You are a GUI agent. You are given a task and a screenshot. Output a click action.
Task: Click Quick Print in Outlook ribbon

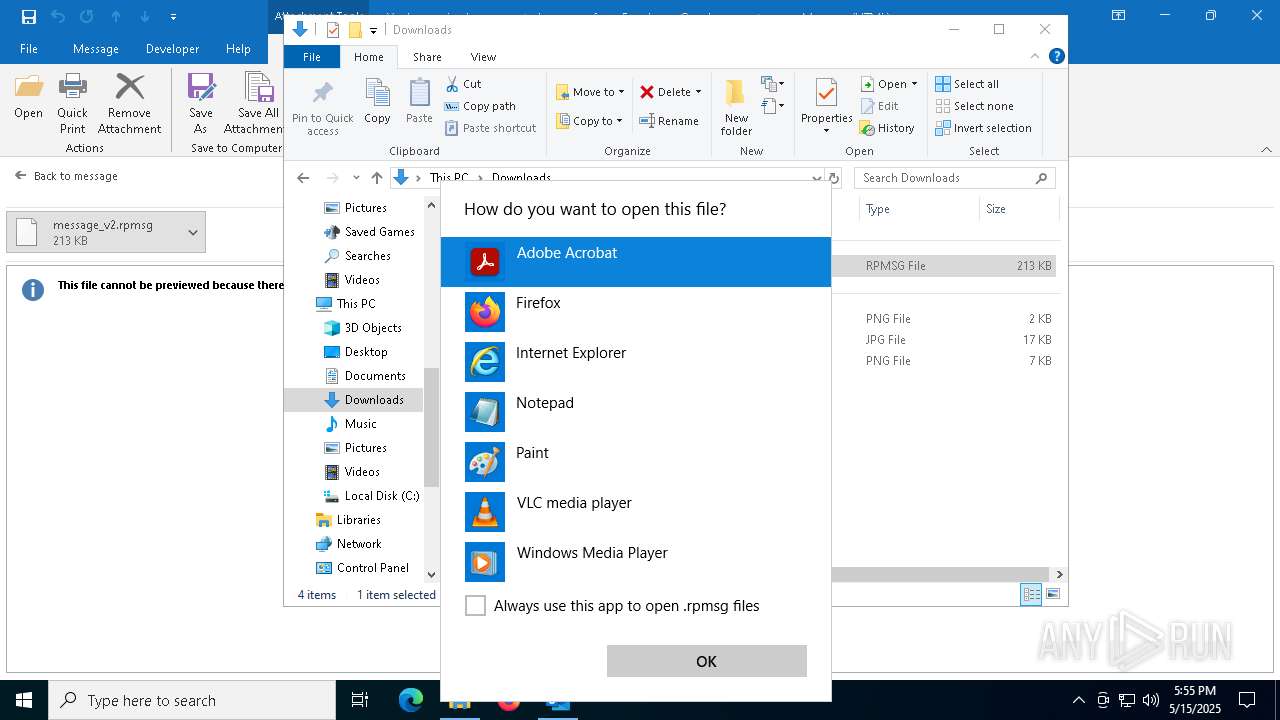tap(72, 104)
